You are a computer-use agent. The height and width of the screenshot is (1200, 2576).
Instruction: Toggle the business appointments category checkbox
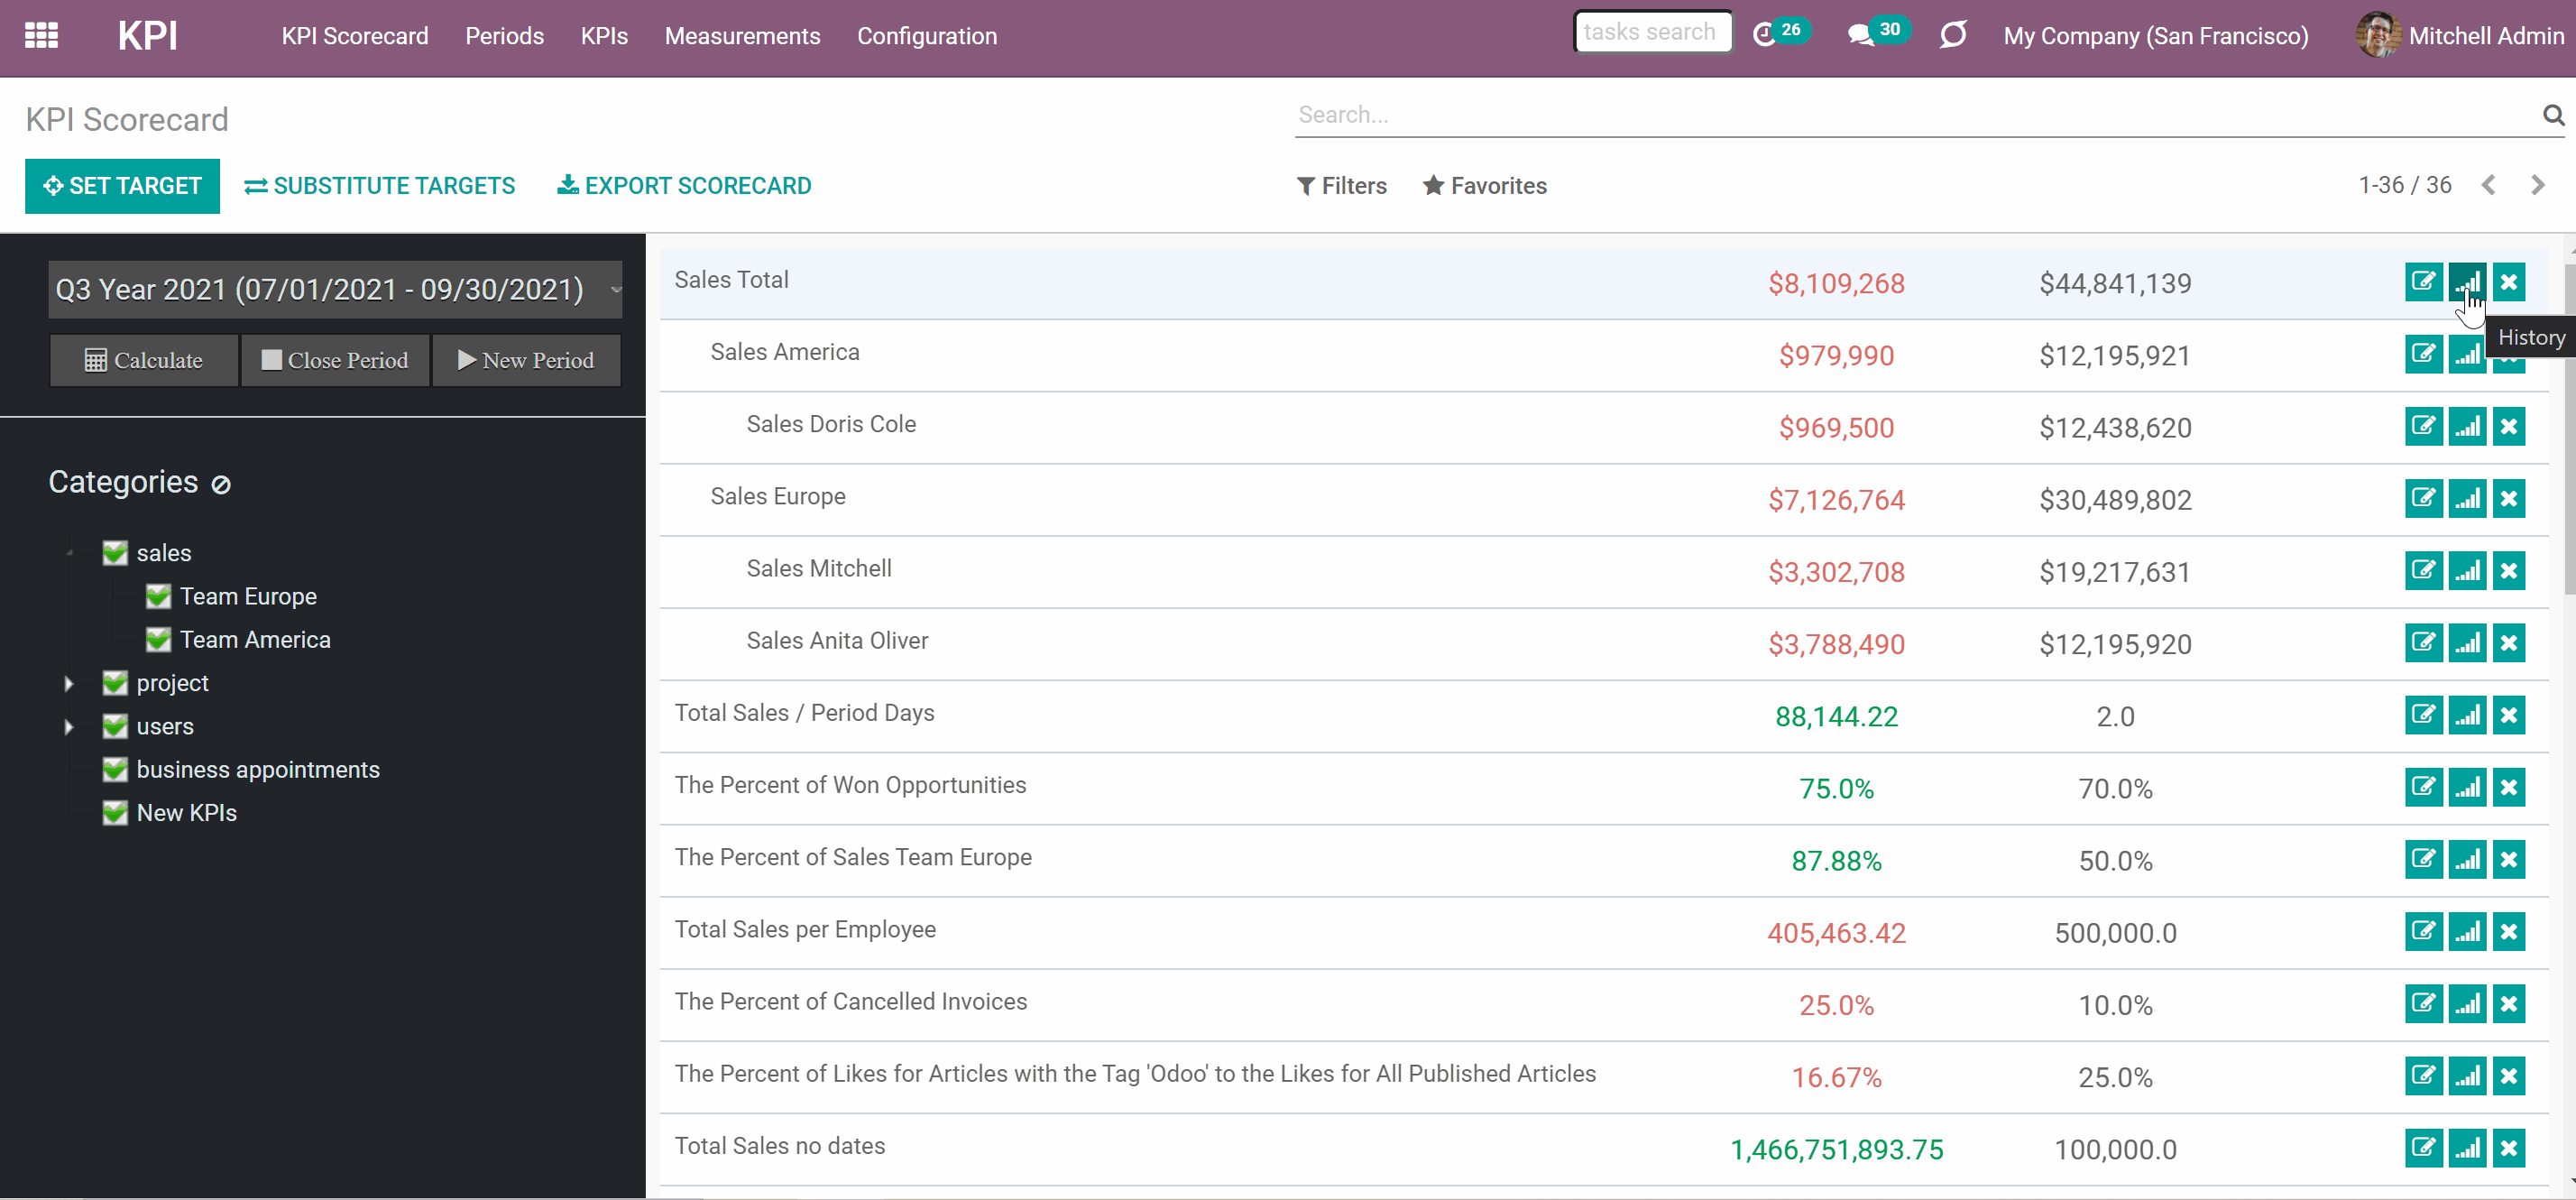point(115,770)
